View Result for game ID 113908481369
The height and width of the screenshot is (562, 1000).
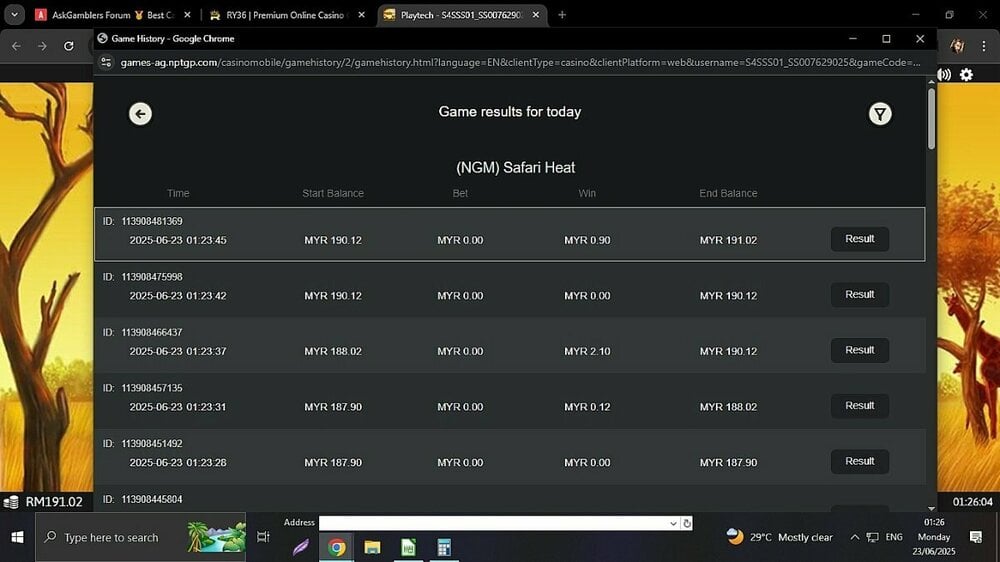(x=859, y=239)
